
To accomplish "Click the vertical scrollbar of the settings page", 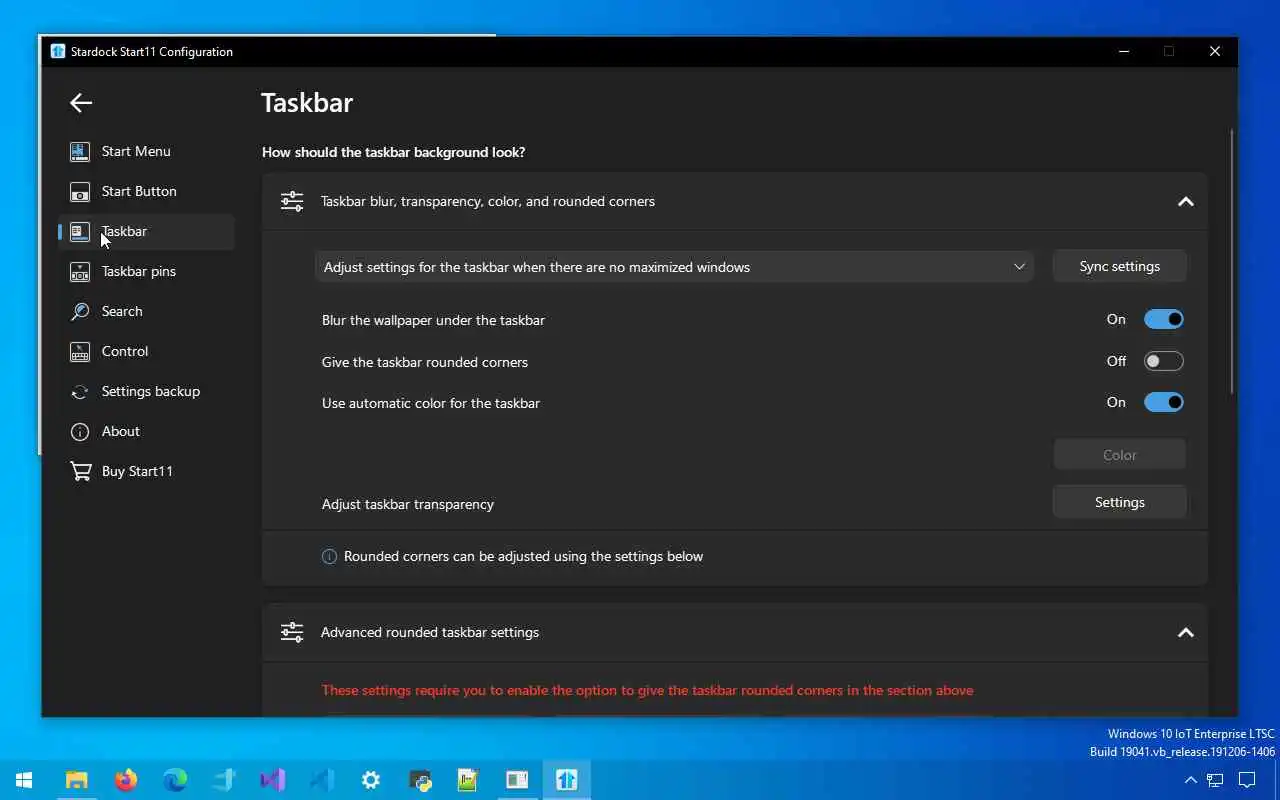I will coord(1232,262).
